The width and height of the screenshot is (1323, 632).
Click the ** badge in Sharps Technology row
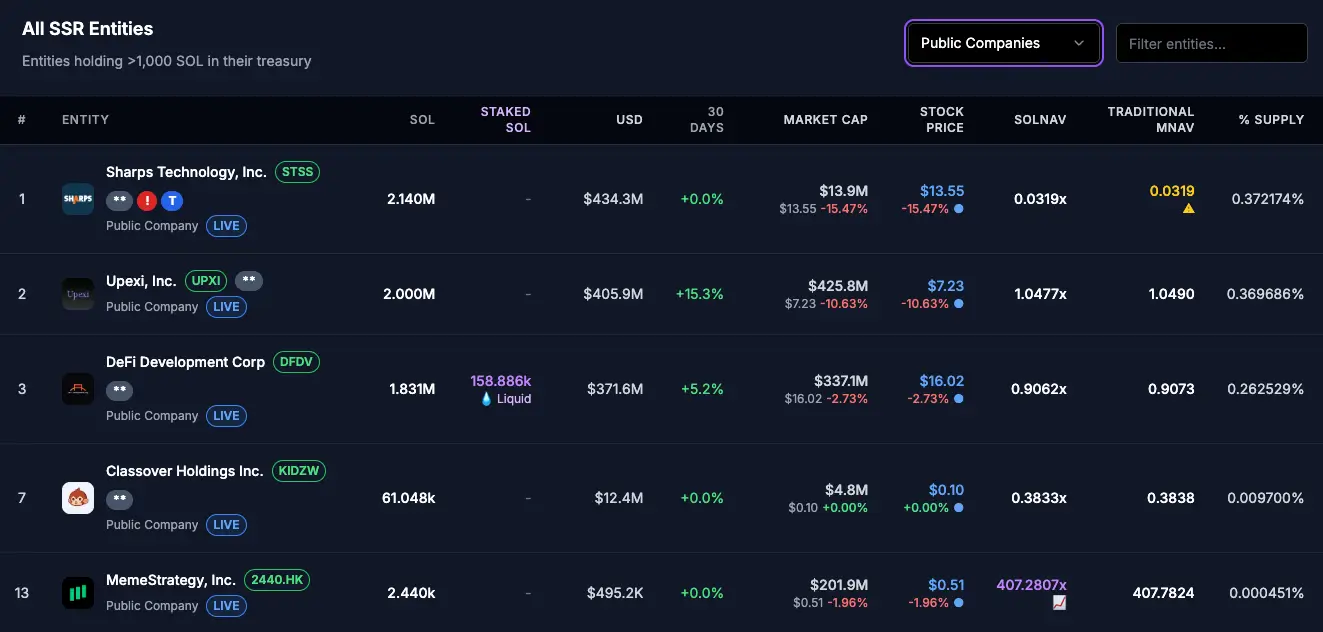119,201
